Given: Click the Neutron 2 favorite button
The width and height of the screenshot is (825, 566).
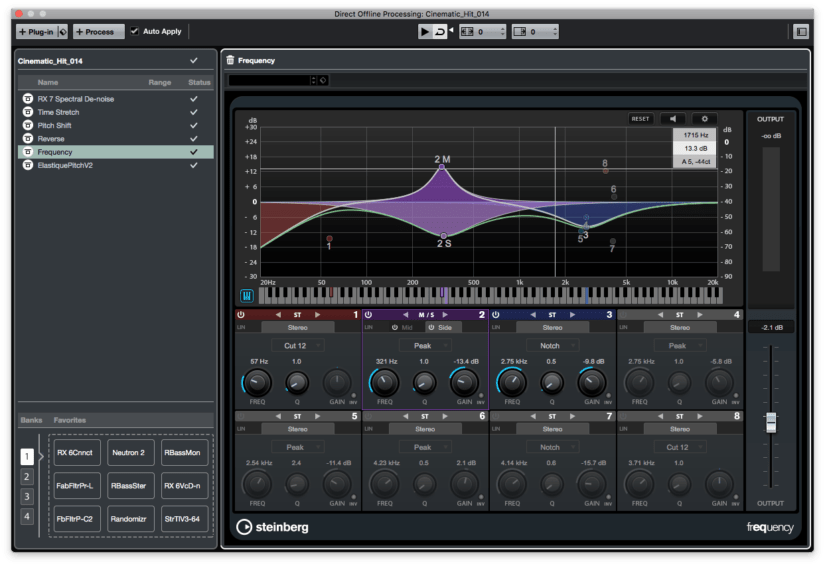Looking at the screenshot, I should [x=130, y=452].
